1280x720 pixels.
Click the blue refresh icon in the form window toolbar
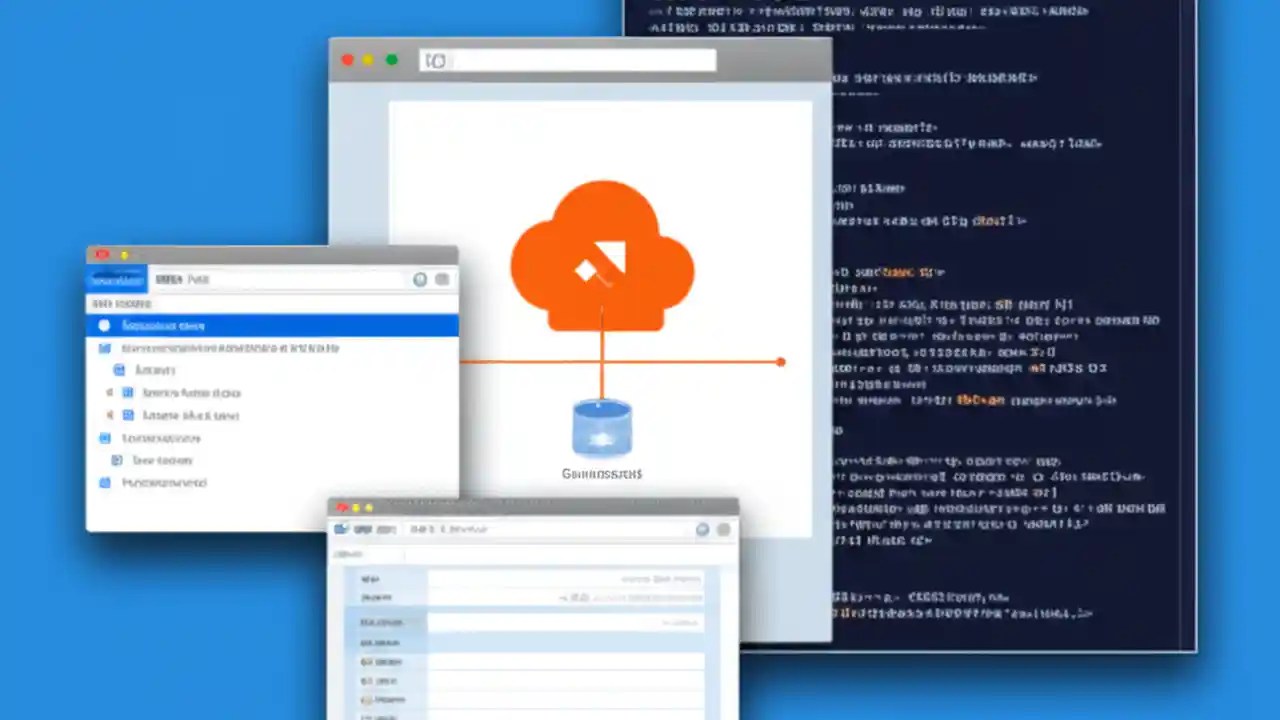click(x=702, y=530)
